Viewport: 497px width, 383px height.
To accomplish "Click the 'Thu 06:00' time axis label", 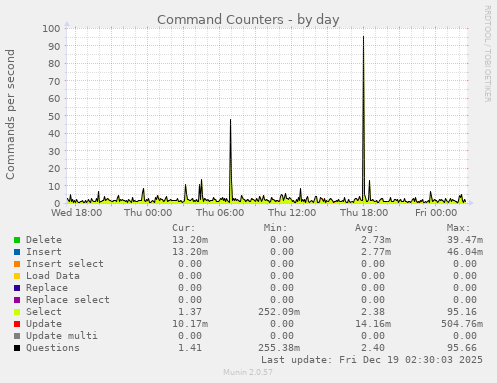I will [220, 213].
